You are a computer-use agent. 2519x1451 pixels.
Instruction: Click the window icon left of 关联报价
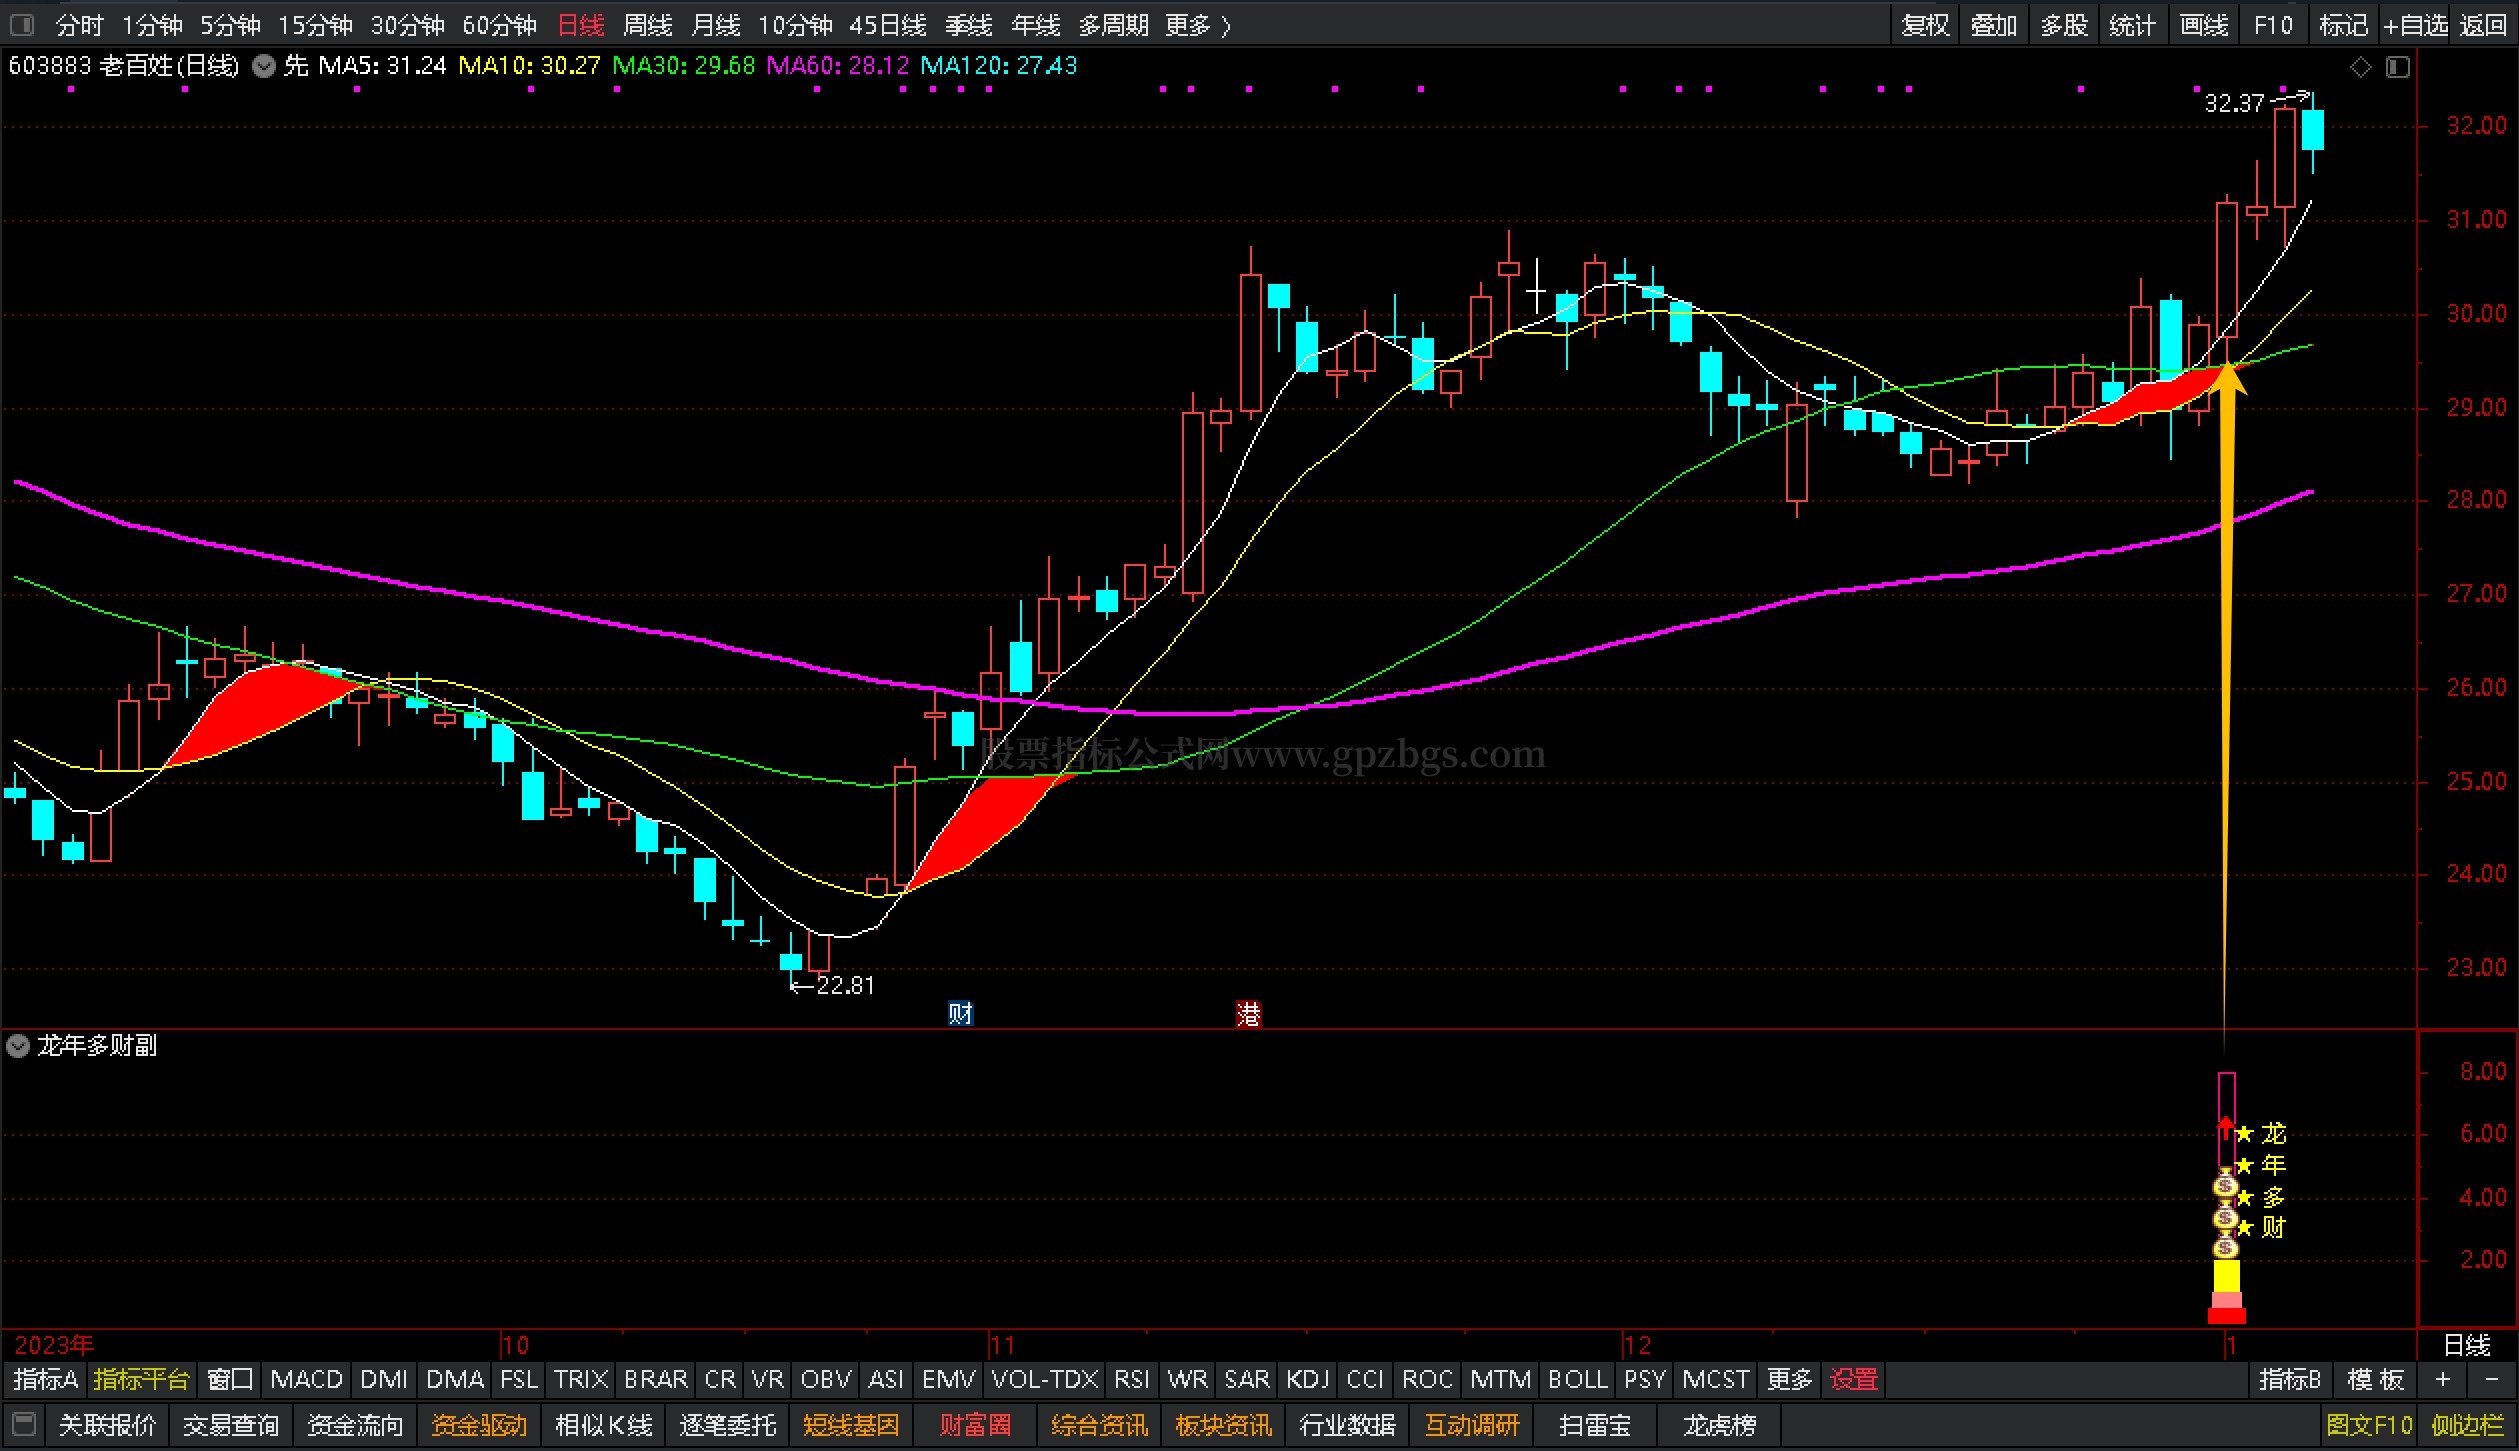tap(24, 1423)
